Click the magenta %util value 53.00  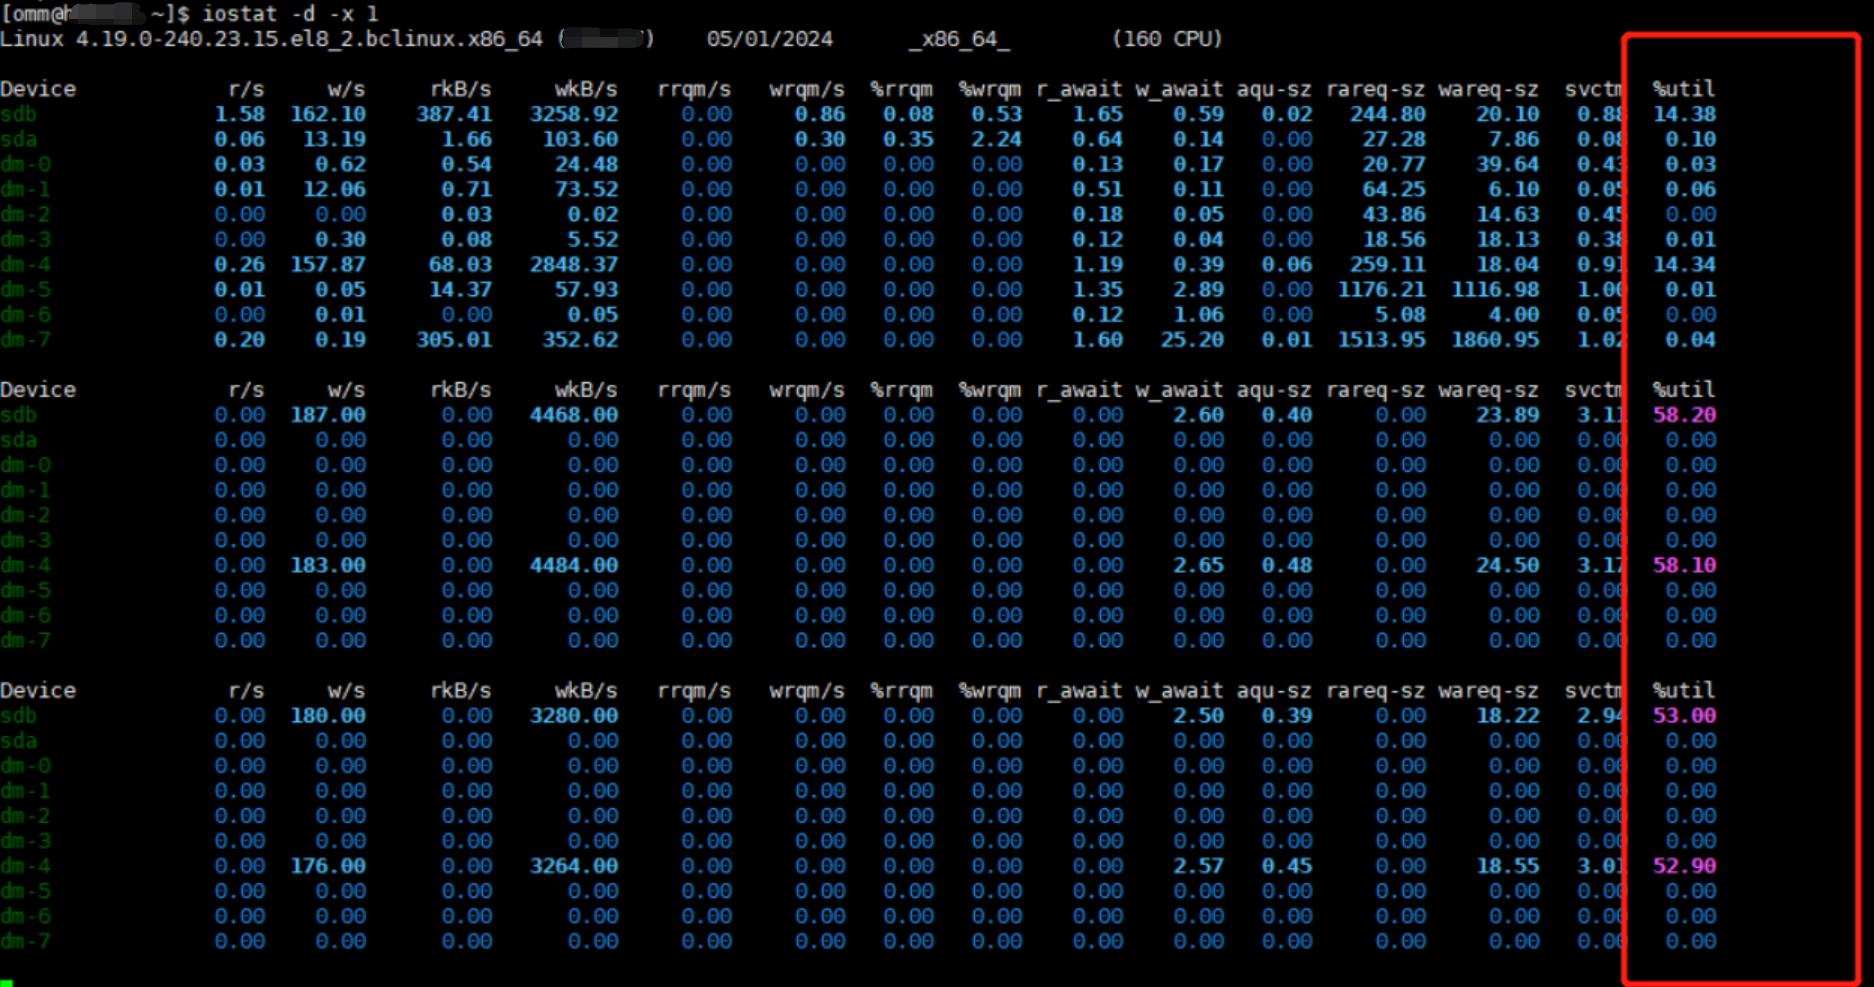(1684, 716)
